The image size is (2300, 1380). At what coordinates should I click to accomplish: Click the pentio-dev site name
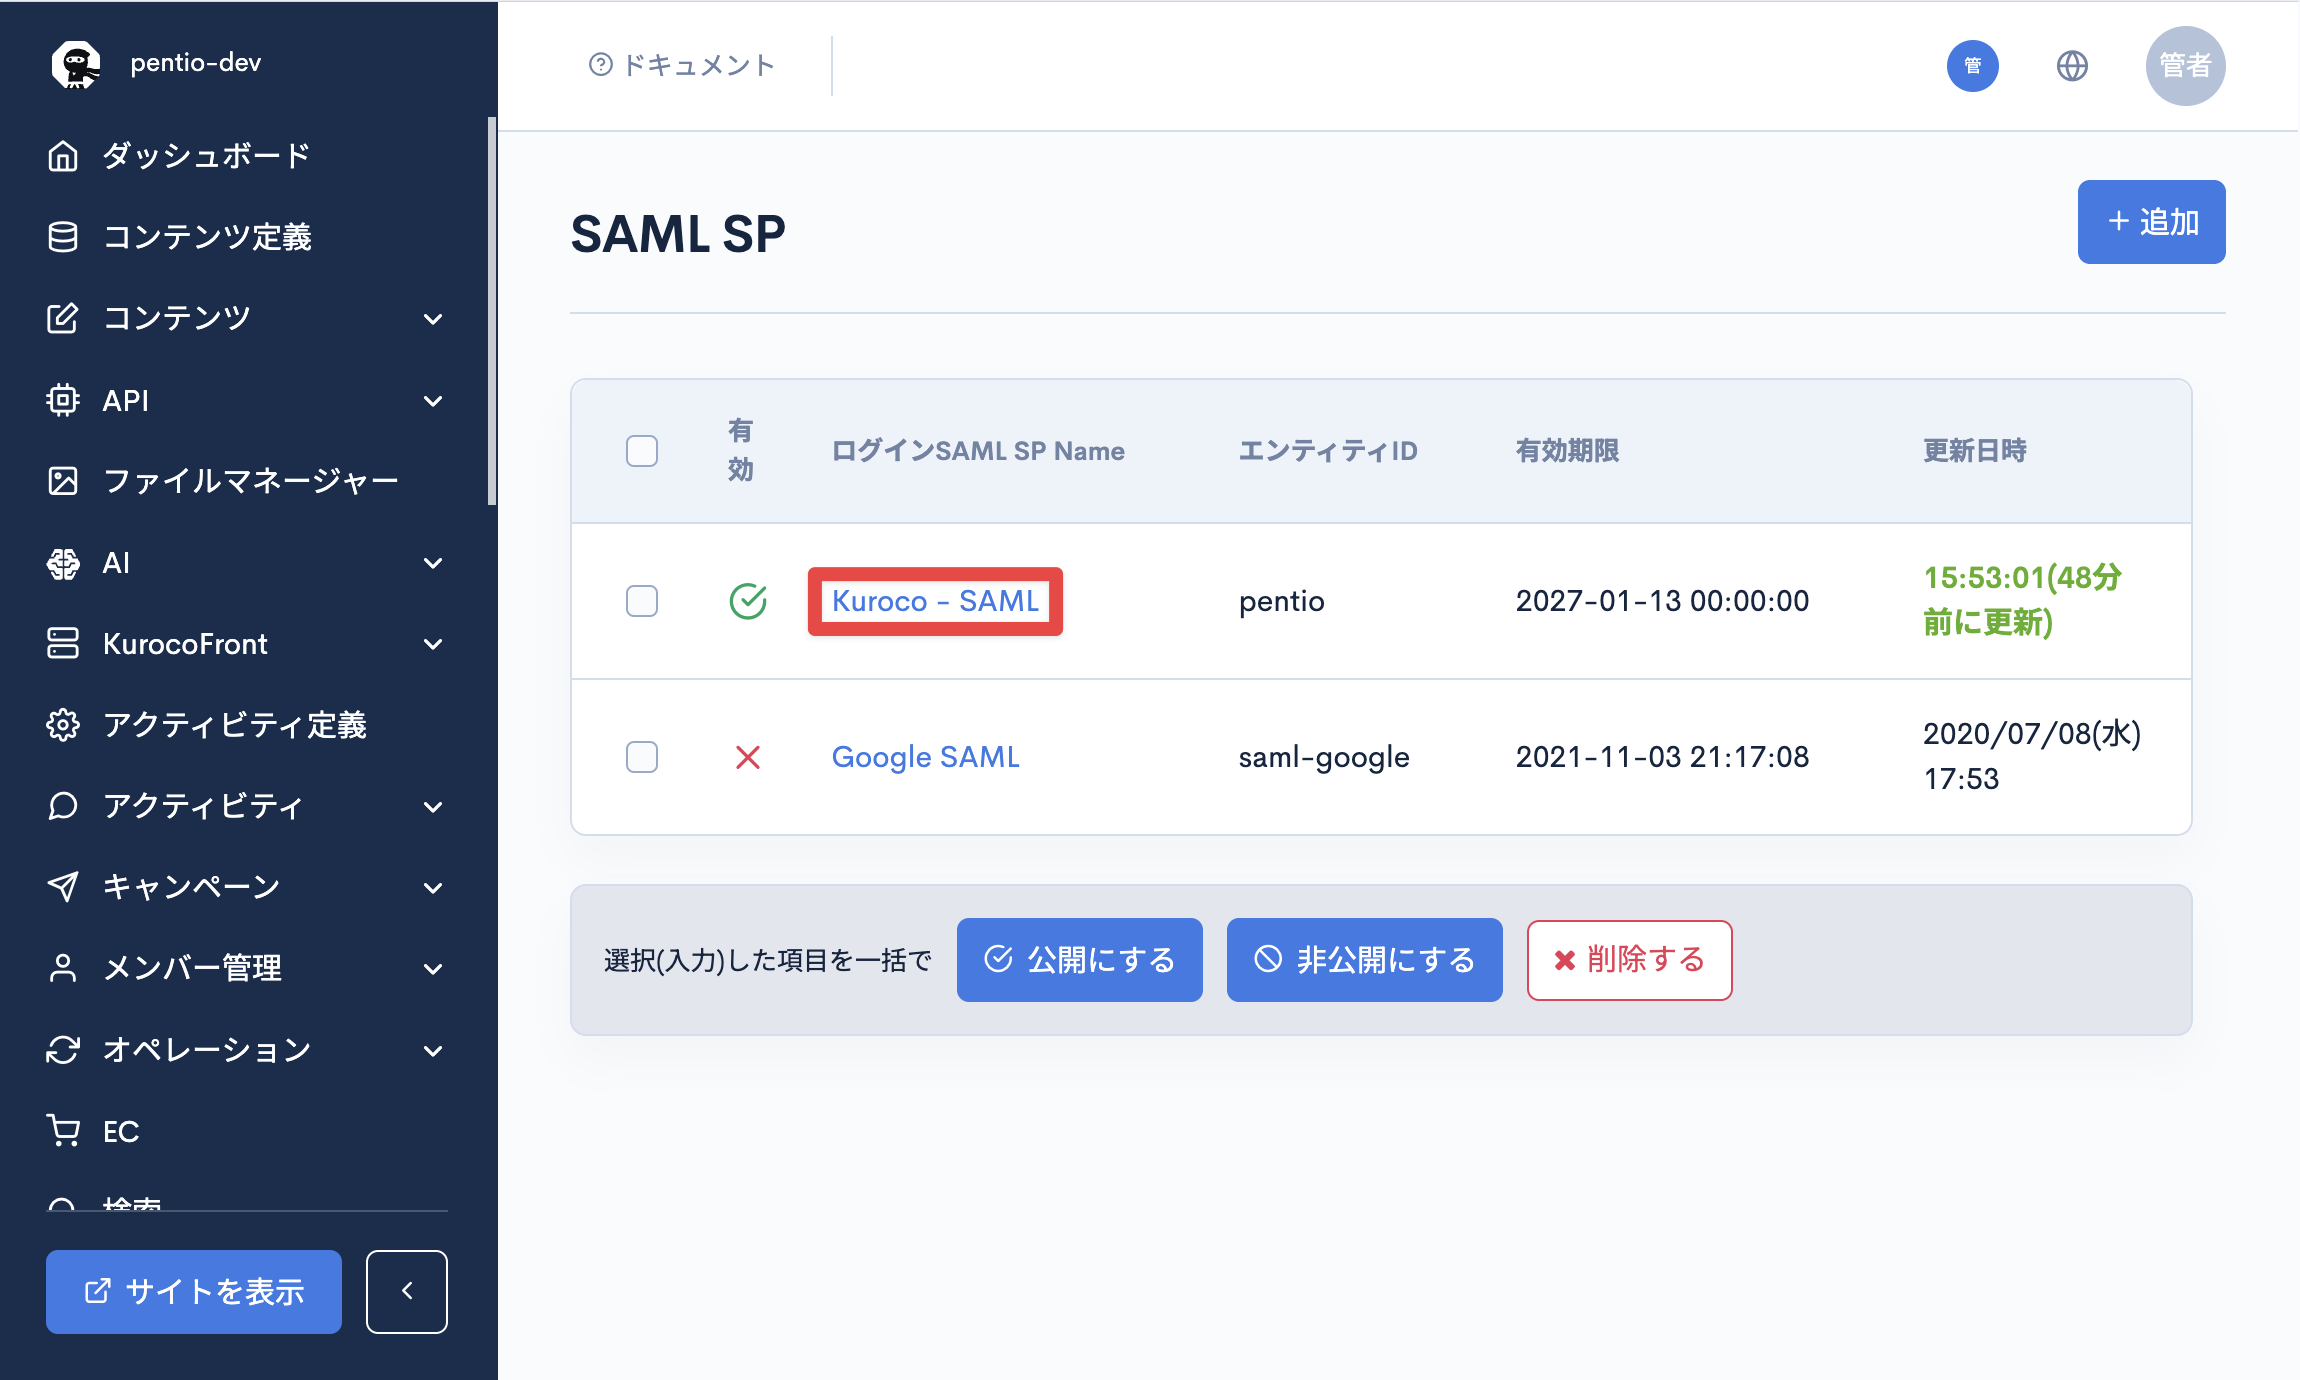coord(196,63)
